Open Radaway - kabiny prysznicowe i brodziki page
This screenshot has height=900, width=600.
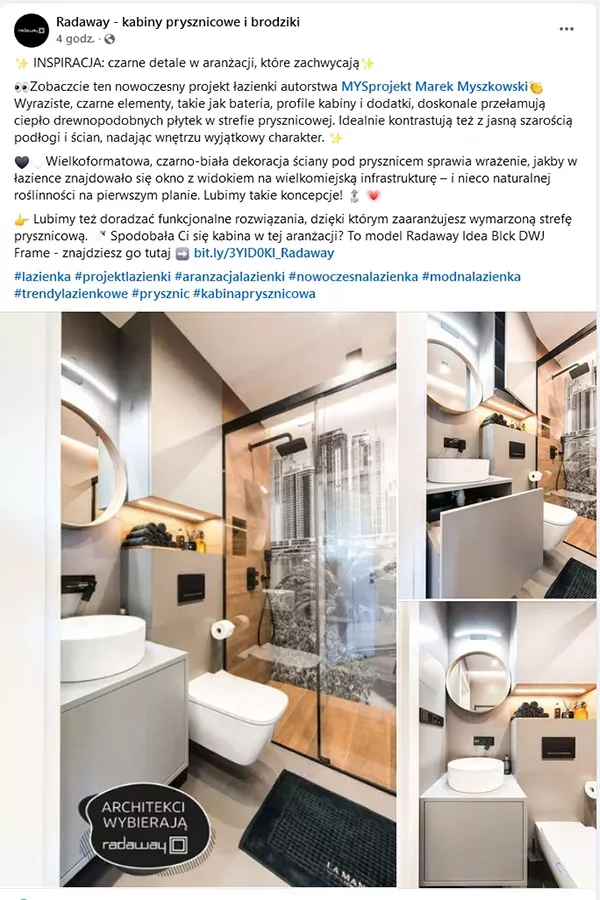coord(178,22)
